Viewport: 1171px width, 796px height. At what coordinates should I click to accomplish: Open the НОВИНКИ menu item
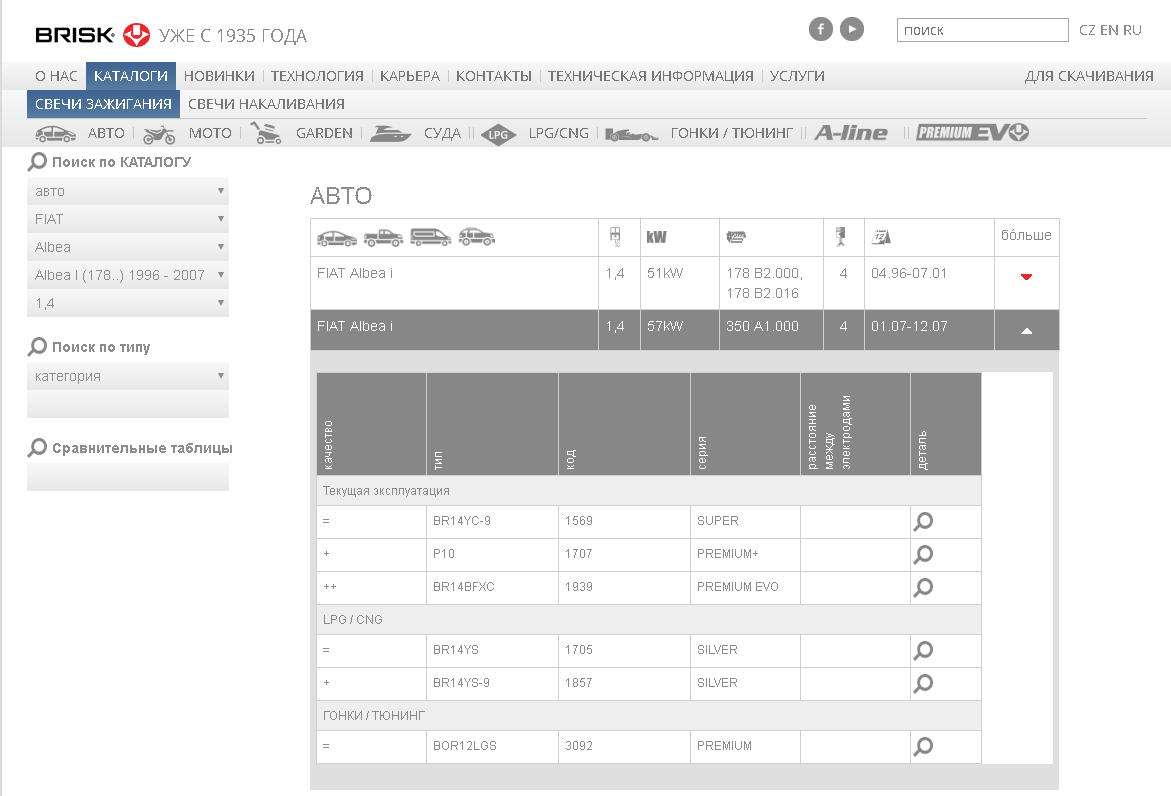click(219, 76)
